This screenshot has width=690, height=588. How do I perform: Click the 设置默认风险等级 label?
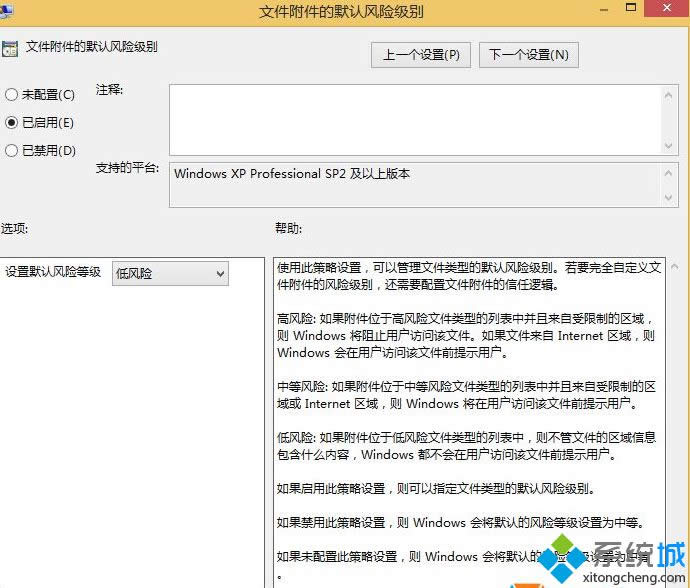(x=53, y=272)
